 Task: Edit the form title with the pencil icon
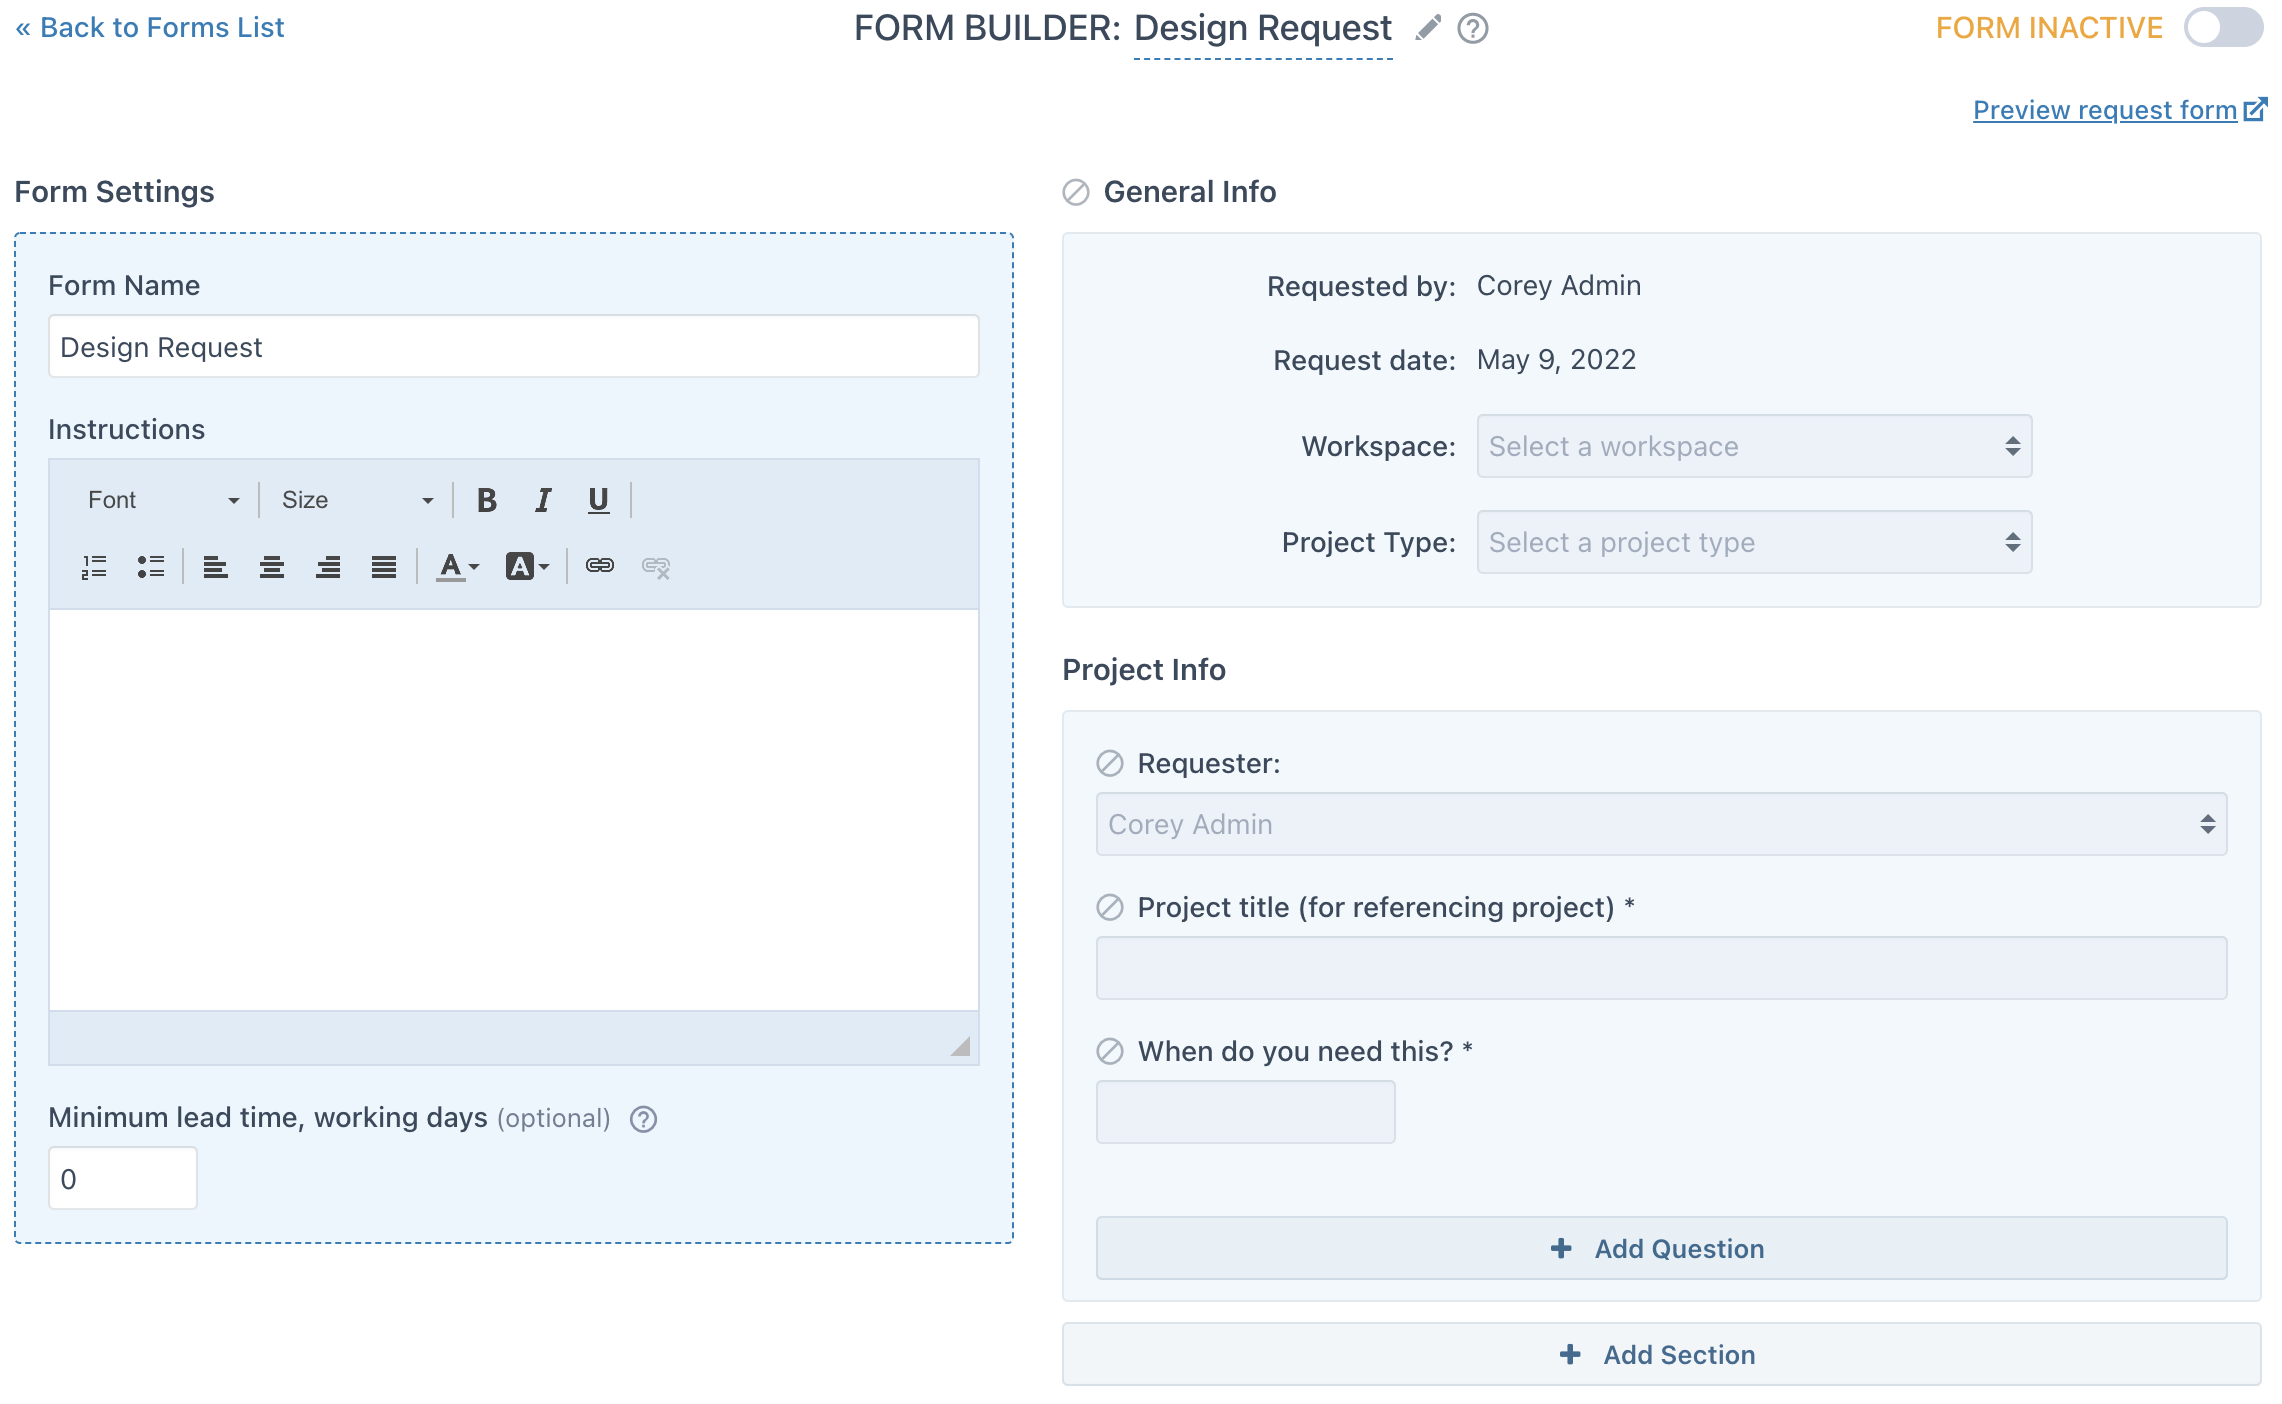point(1427,29)
